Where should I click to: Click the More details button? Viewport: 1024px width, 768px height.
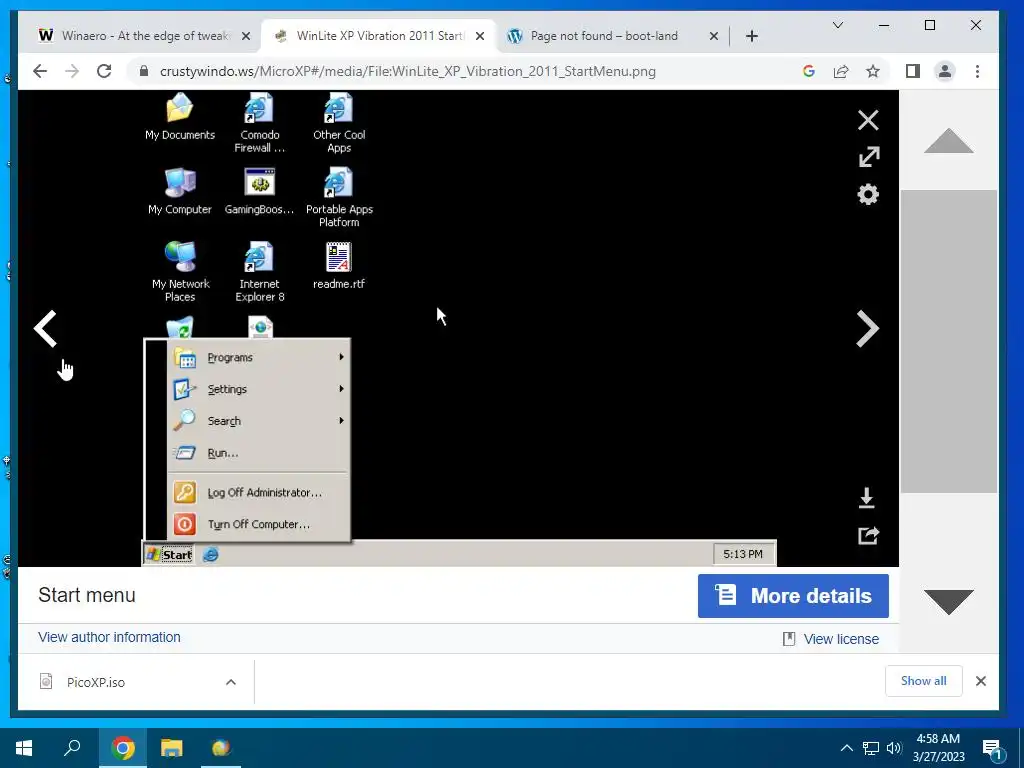pyautogui.click(x=793, y=596)
